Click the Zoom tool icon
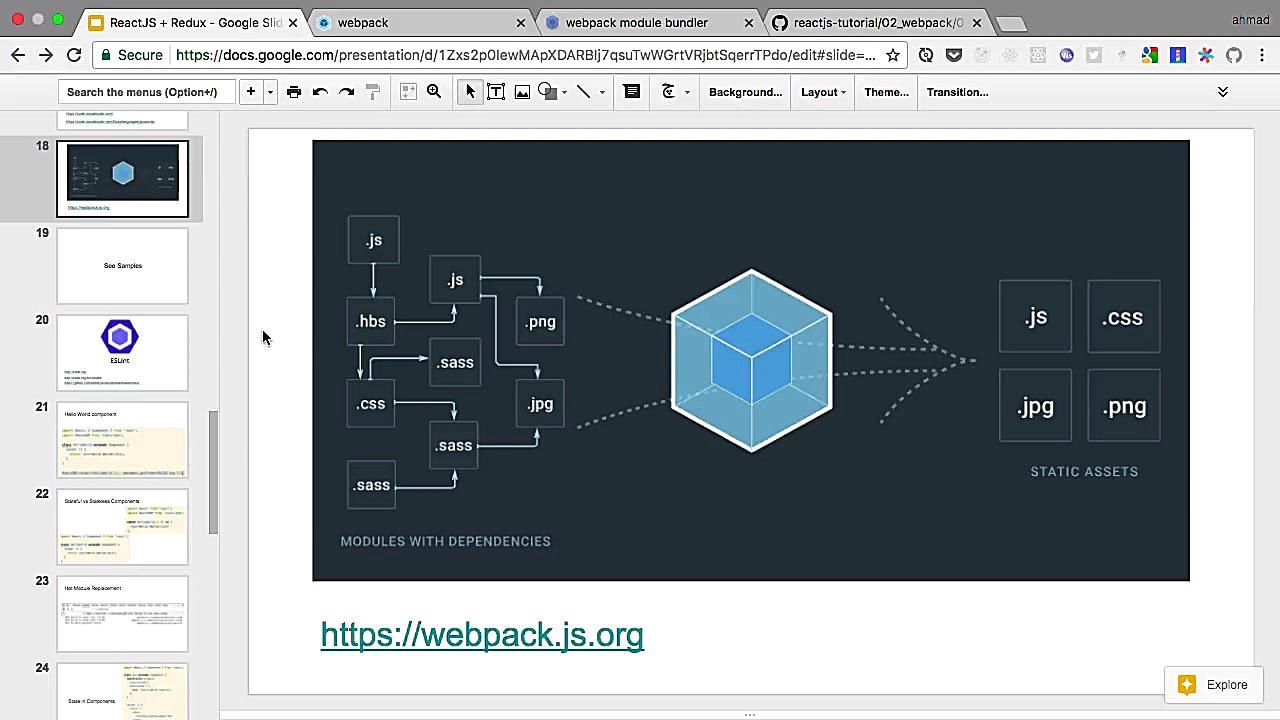Image resolution: width=1280 pixels, height=720 pixels. tap(434, 92)
